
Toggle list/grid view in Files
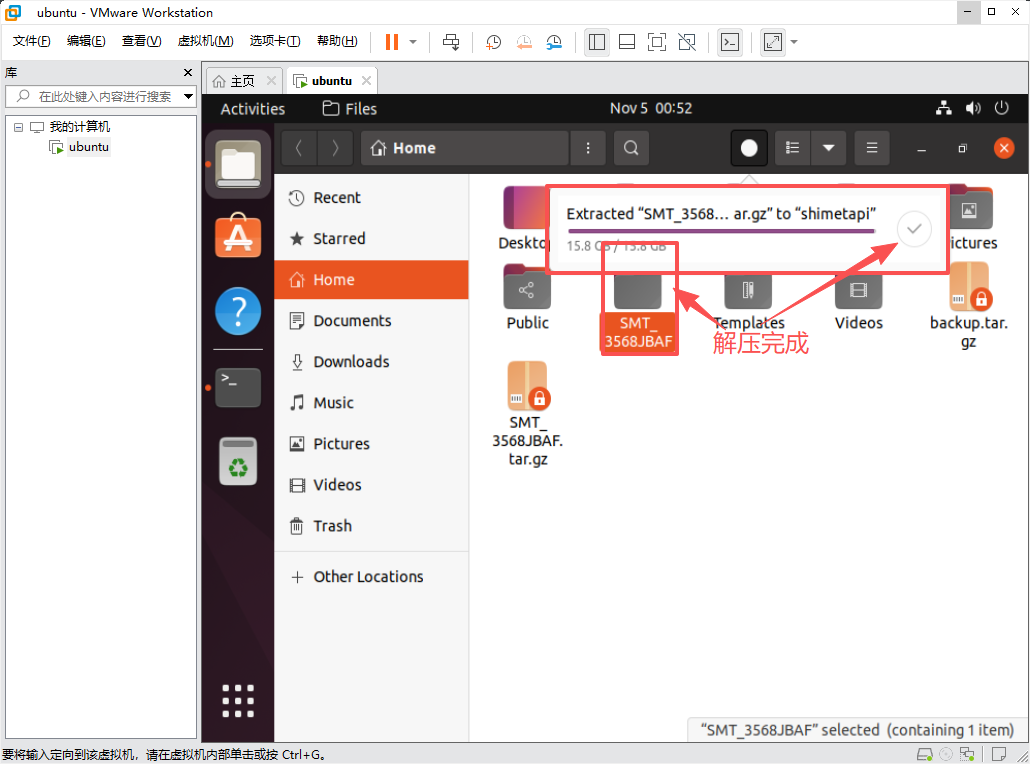pyautogui.click(x=792, y=148)
